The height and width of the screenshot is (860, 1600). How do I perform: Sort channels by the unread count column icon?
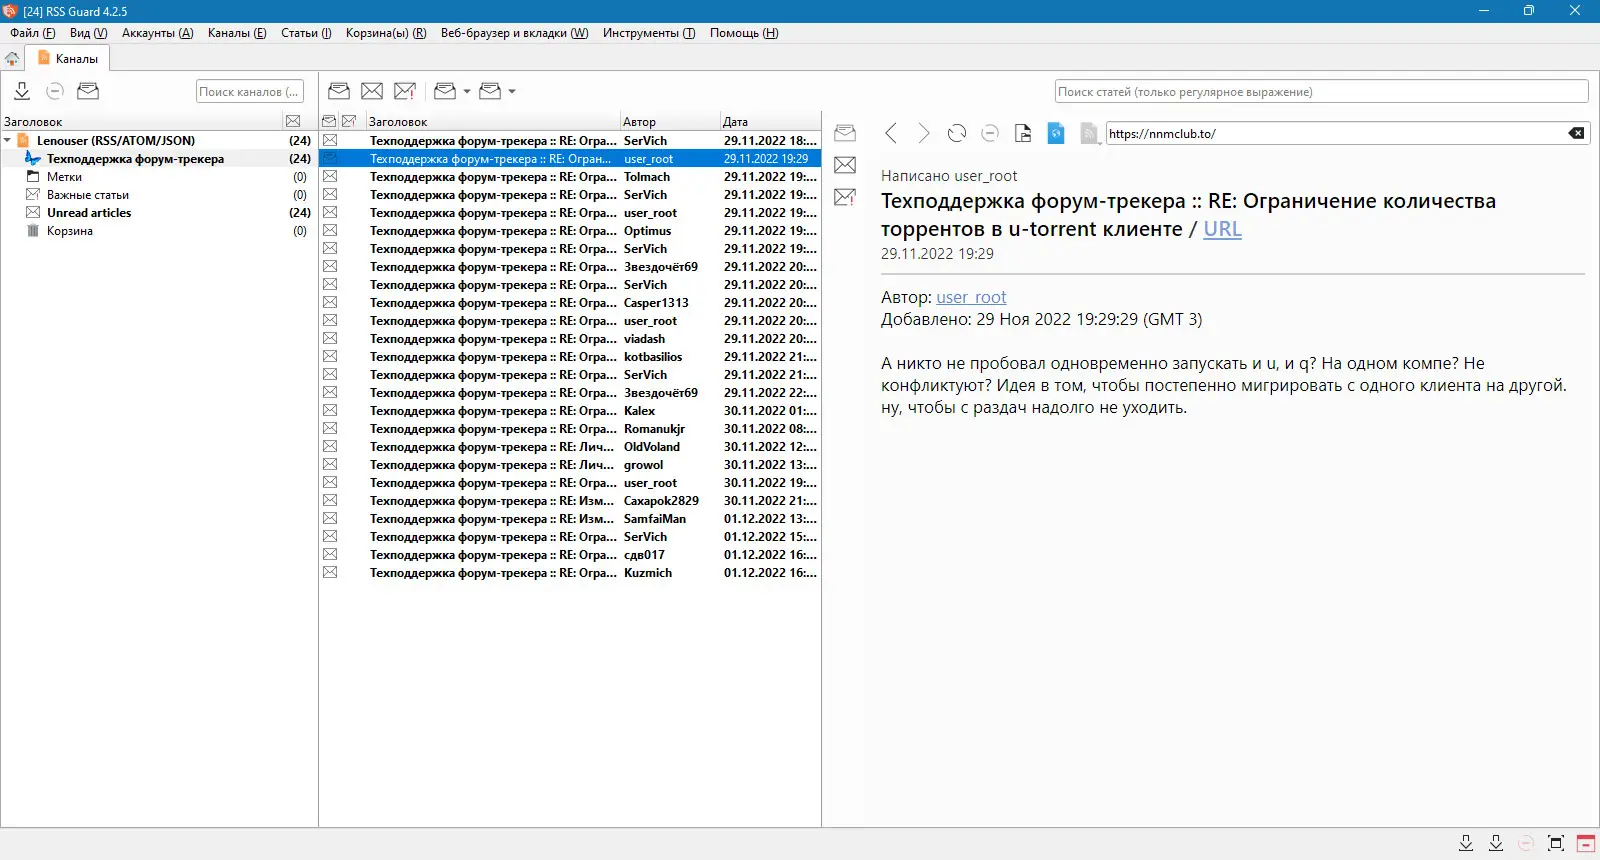[293, 121]
